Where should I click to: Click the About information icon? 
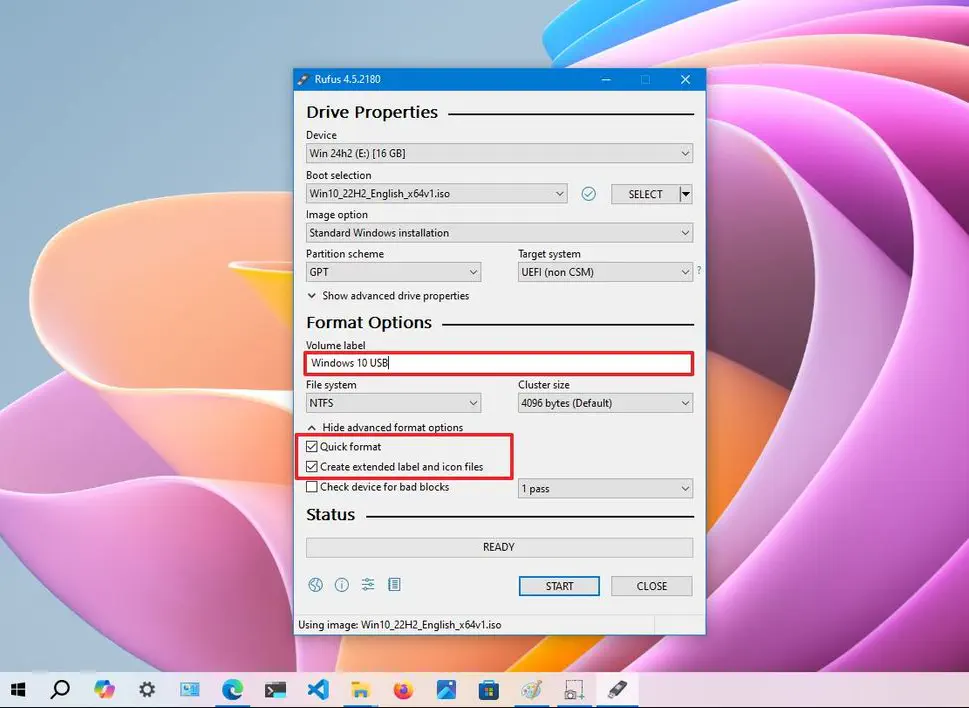(342, 585)
